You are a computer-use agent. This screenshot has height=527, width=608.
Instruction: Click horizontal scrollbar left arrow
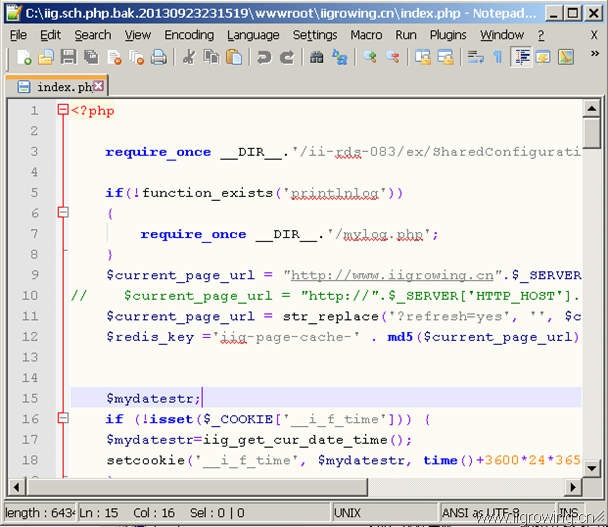click(16, 487)
